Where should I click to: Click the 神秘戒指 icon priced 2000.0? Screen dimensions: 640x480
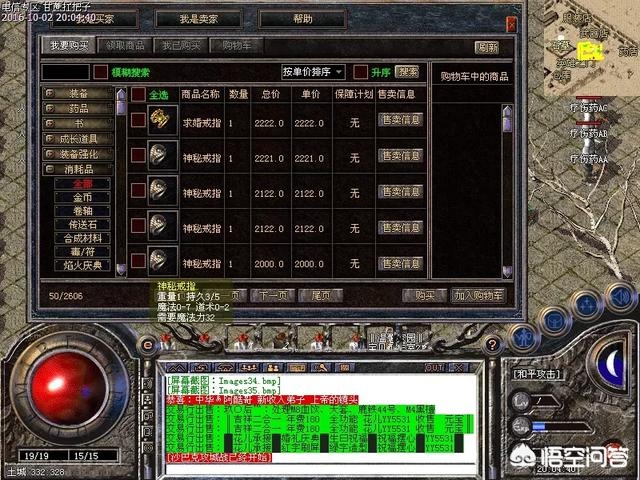(162, 260)
